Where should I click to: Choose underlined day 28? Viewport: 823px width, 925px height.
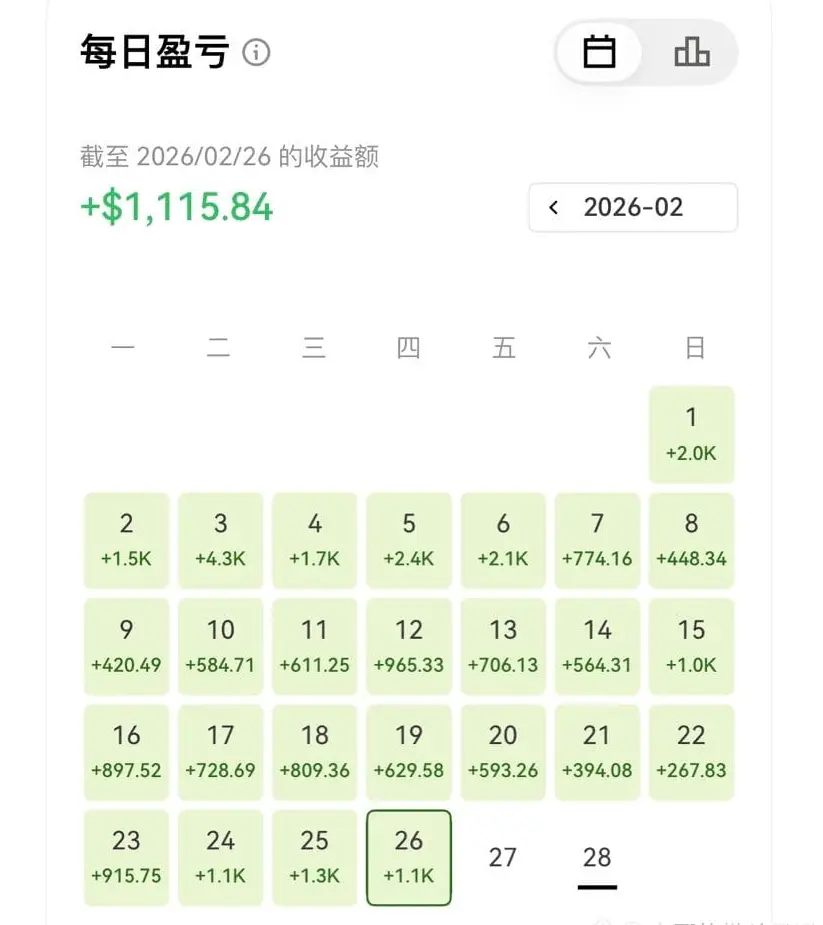[x=597, y=858]
